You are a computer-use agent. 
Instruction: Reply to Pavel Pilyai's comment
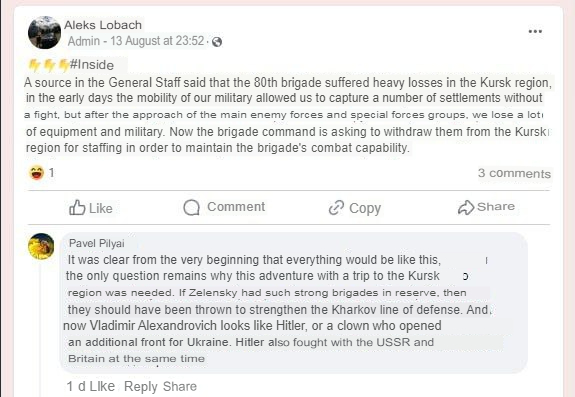(141, 386)
